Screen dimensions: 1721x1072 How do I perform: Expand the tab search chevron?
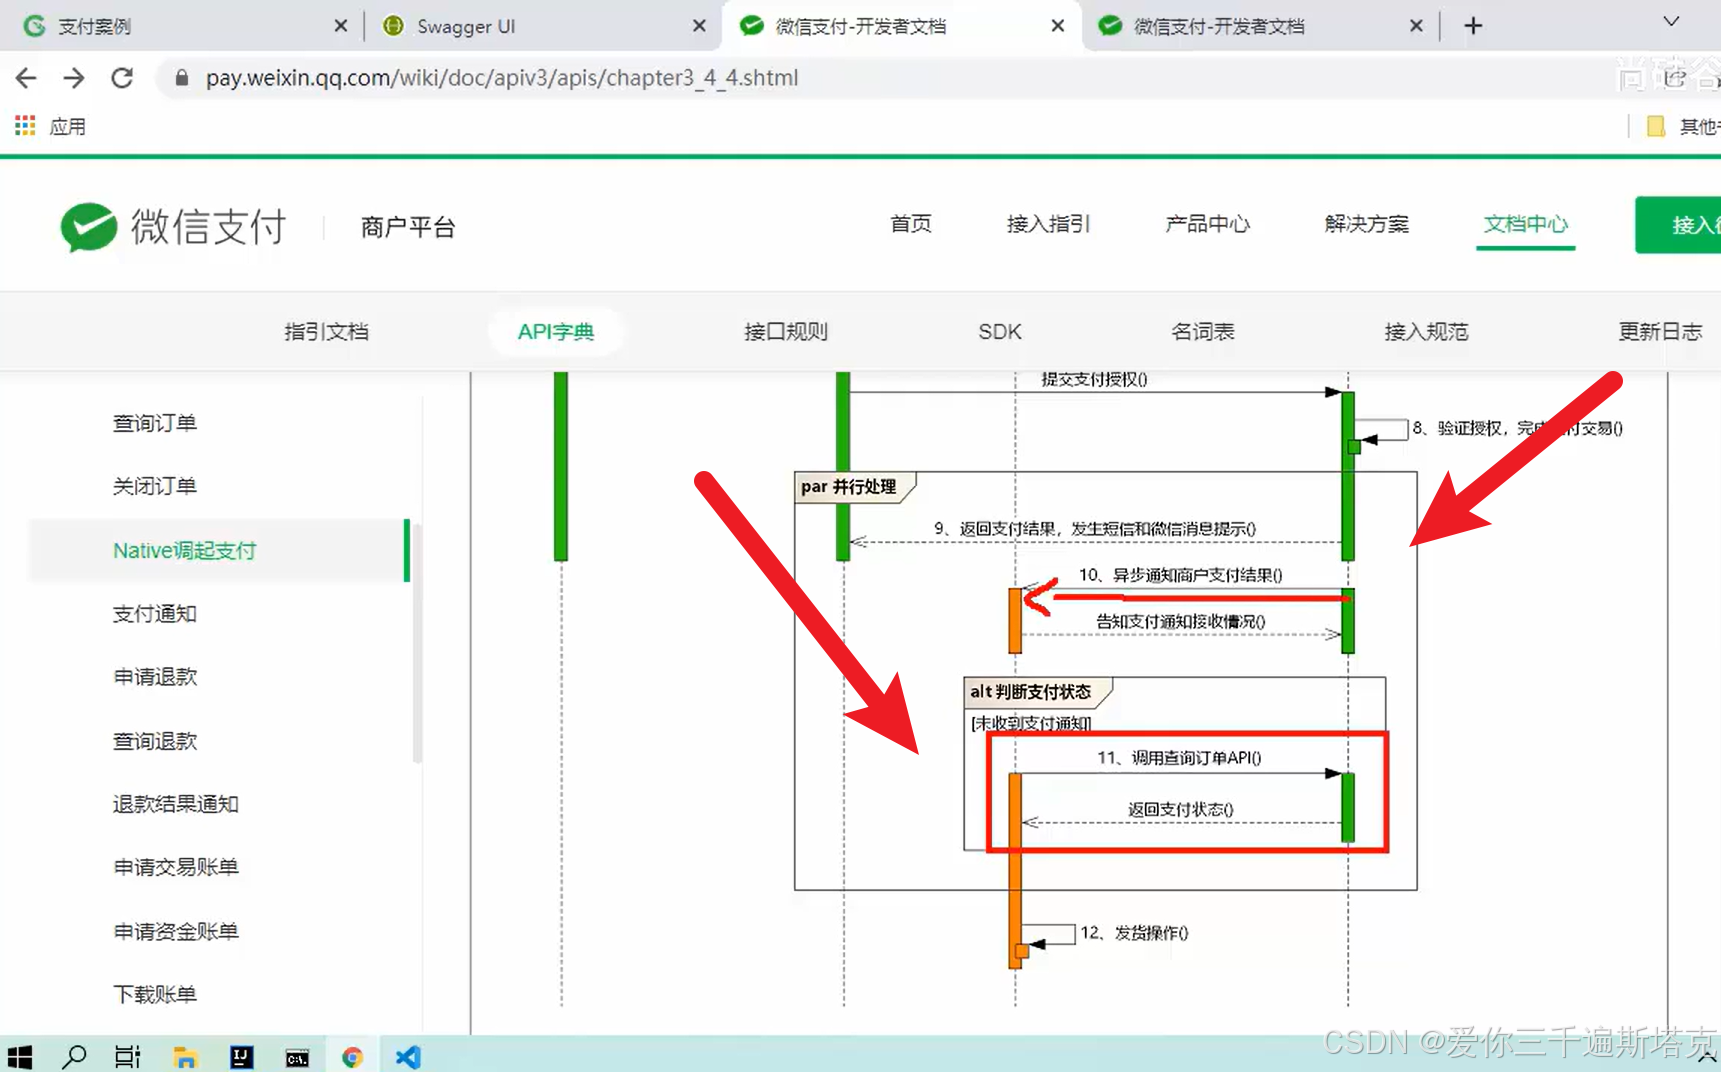1671,22
